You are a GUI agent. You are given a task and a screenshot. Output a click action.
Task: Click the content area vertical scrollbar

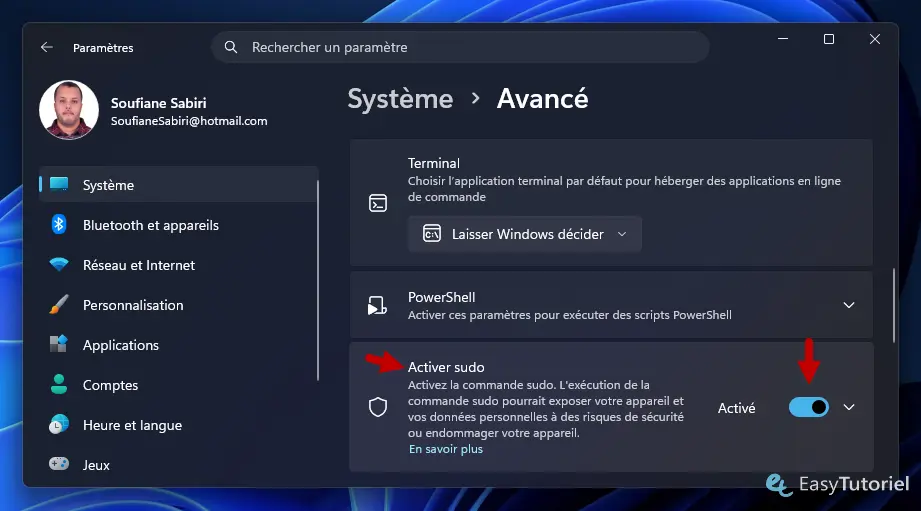[x=894, y=305]
